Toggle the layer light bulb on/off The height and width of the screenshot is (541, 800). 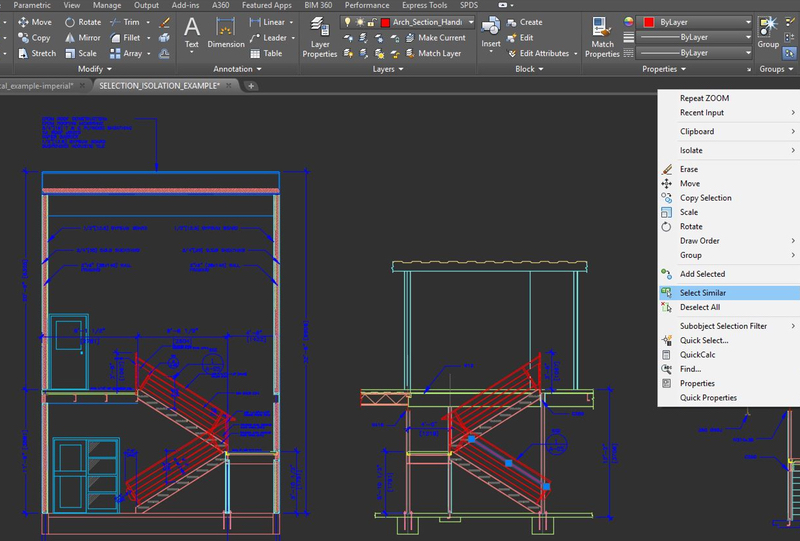pos(347,22)
